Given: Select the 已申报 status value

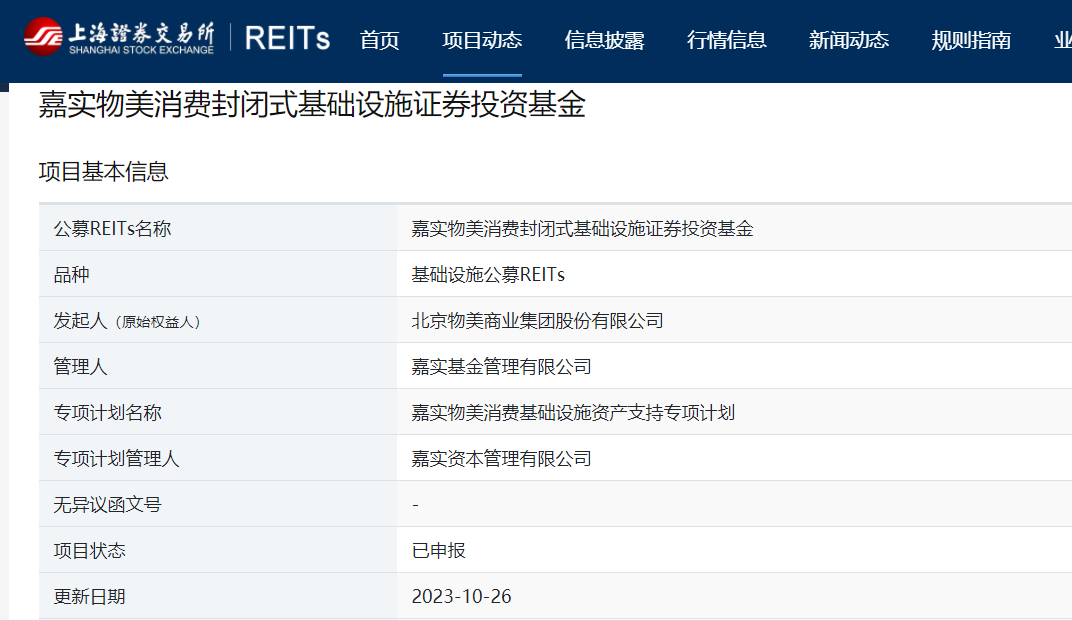Looking at the screenshot, I should [438, 550].
